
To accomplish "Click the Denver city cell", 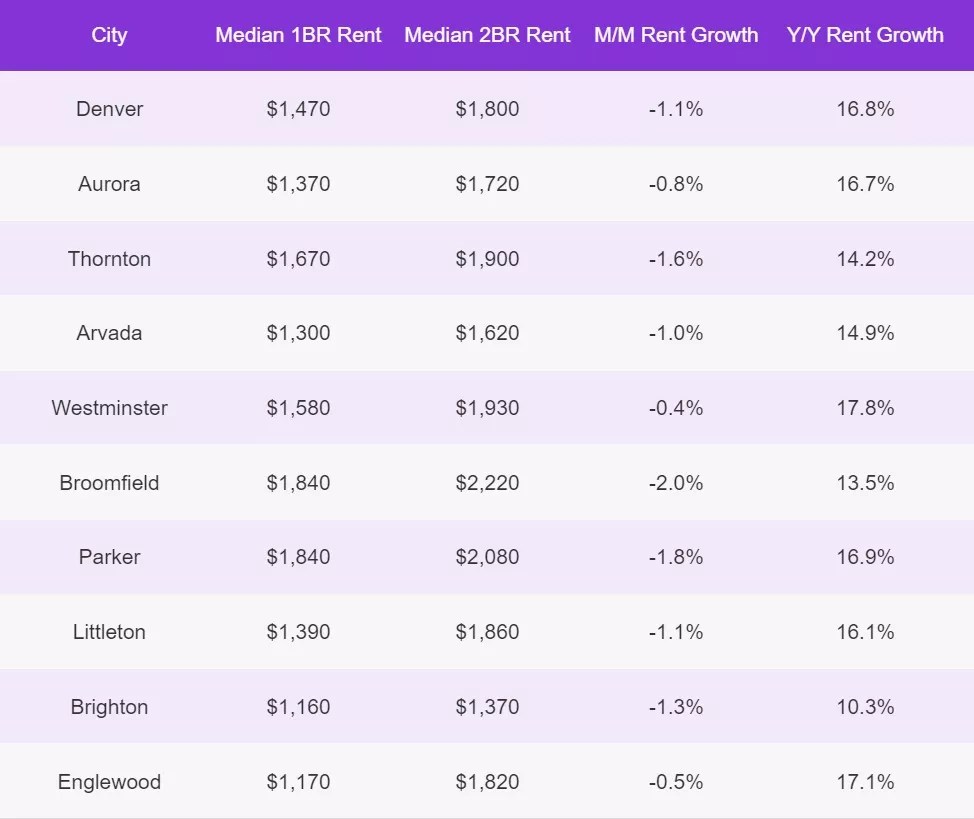I will pyautogui.click(x=109, y=109).
